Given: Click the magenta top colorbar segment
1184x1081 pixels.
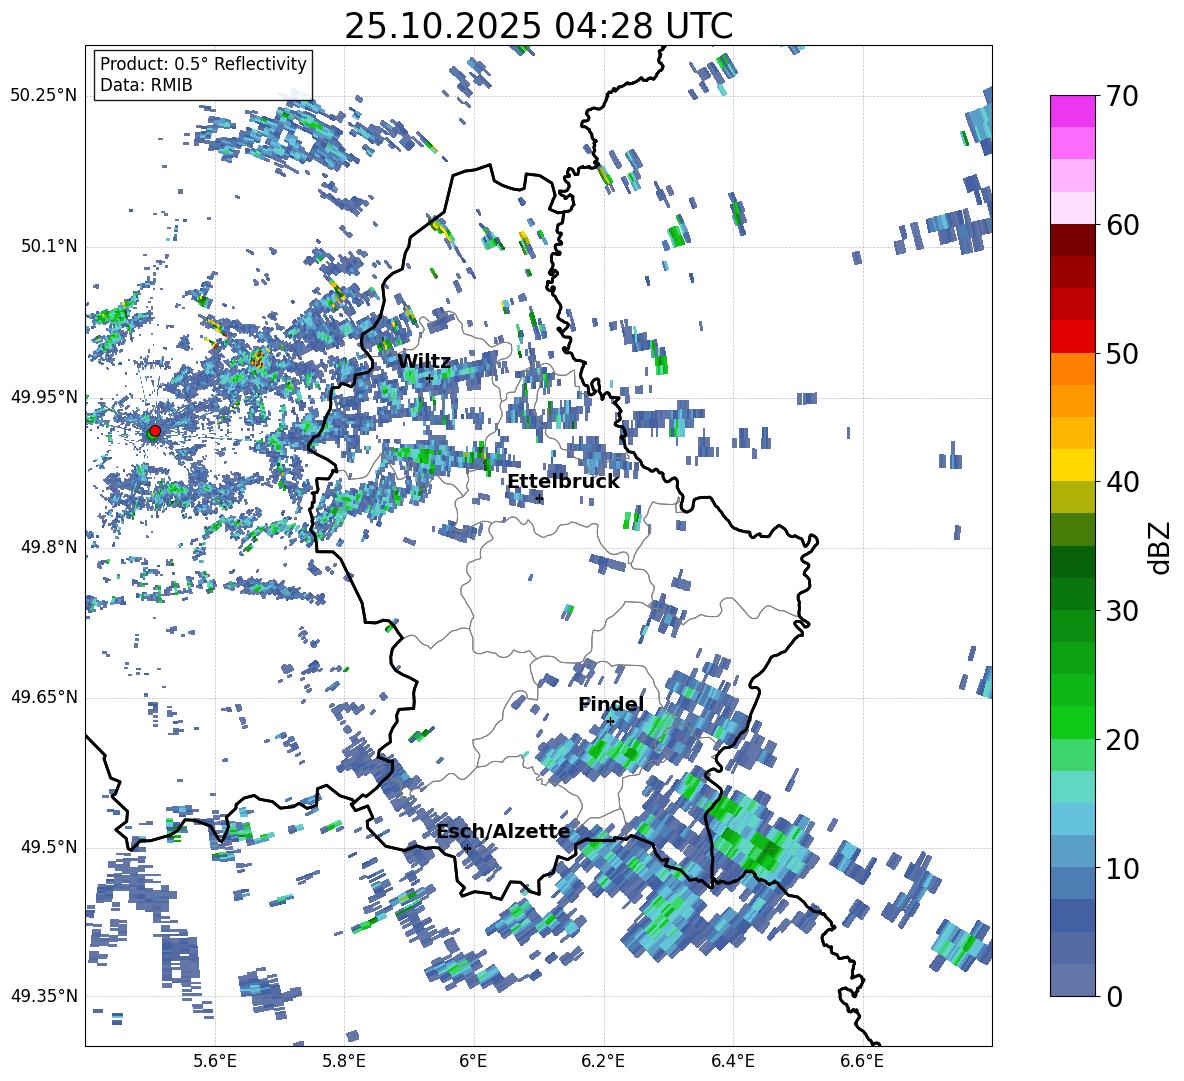Looking at the screenshot, I should pyautogui.click(x=1073, y=112).
